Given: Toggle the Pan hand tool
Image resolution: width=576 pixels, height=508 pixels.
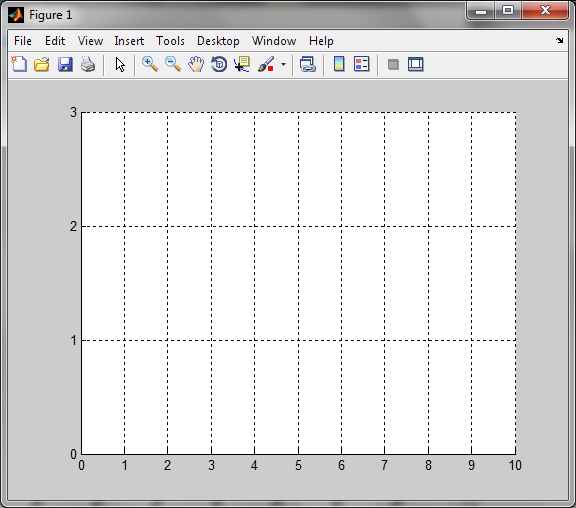Looking at the screenshot, I should pos(196,64).
